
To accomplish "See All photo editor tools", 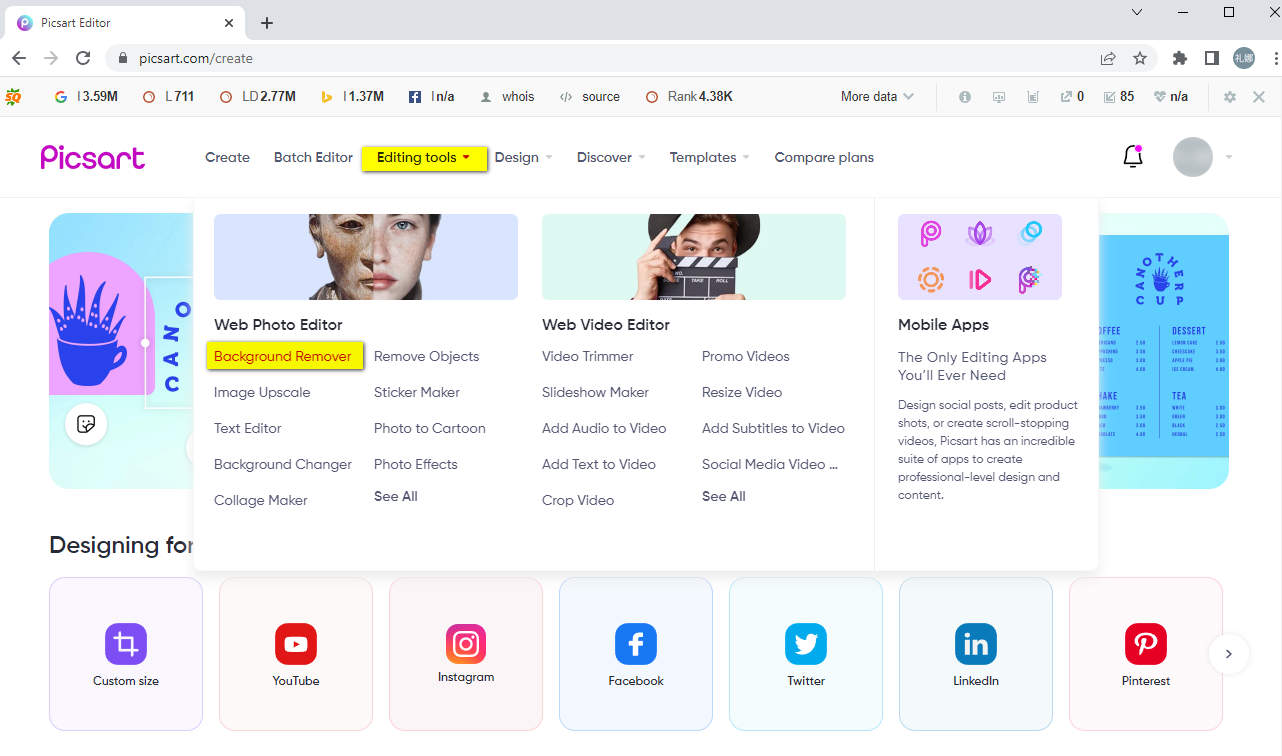I will [x=396, y=496].
